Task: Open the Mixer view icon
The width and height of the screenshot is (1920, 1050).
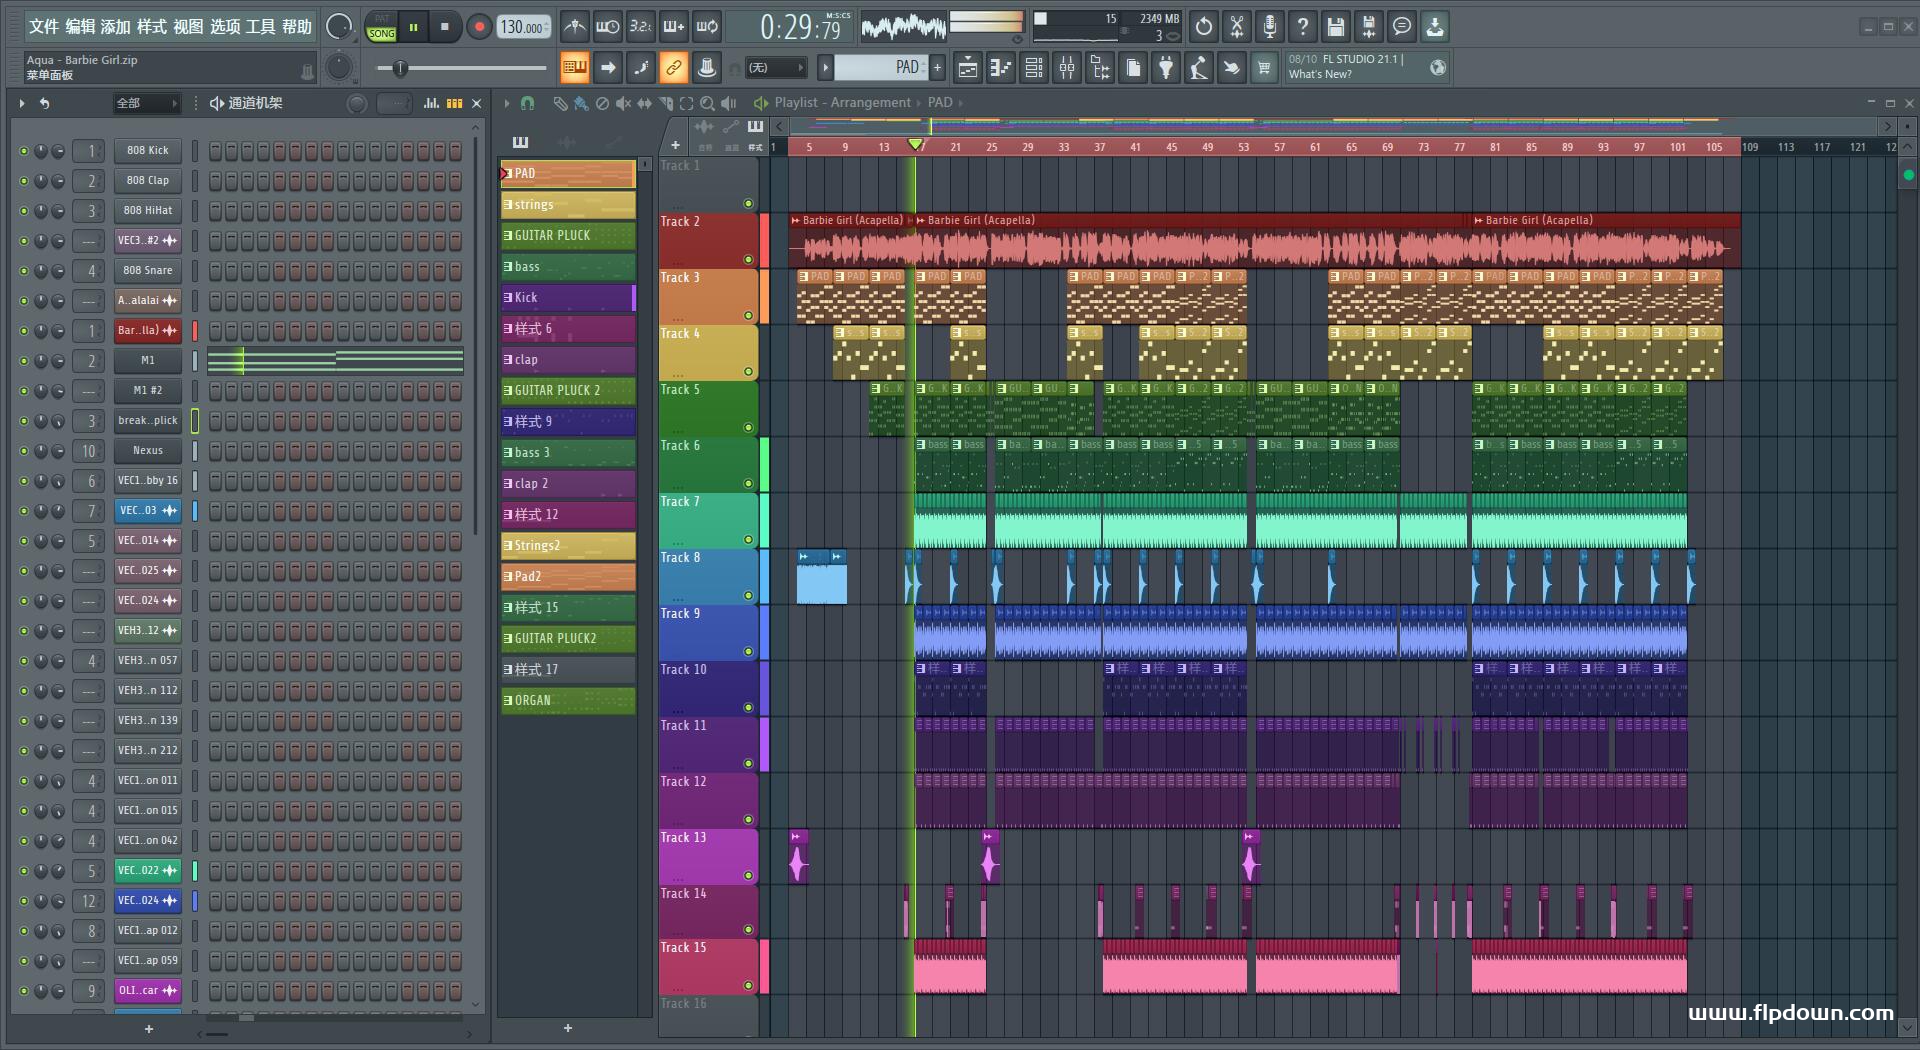Action: point(1067,67)
